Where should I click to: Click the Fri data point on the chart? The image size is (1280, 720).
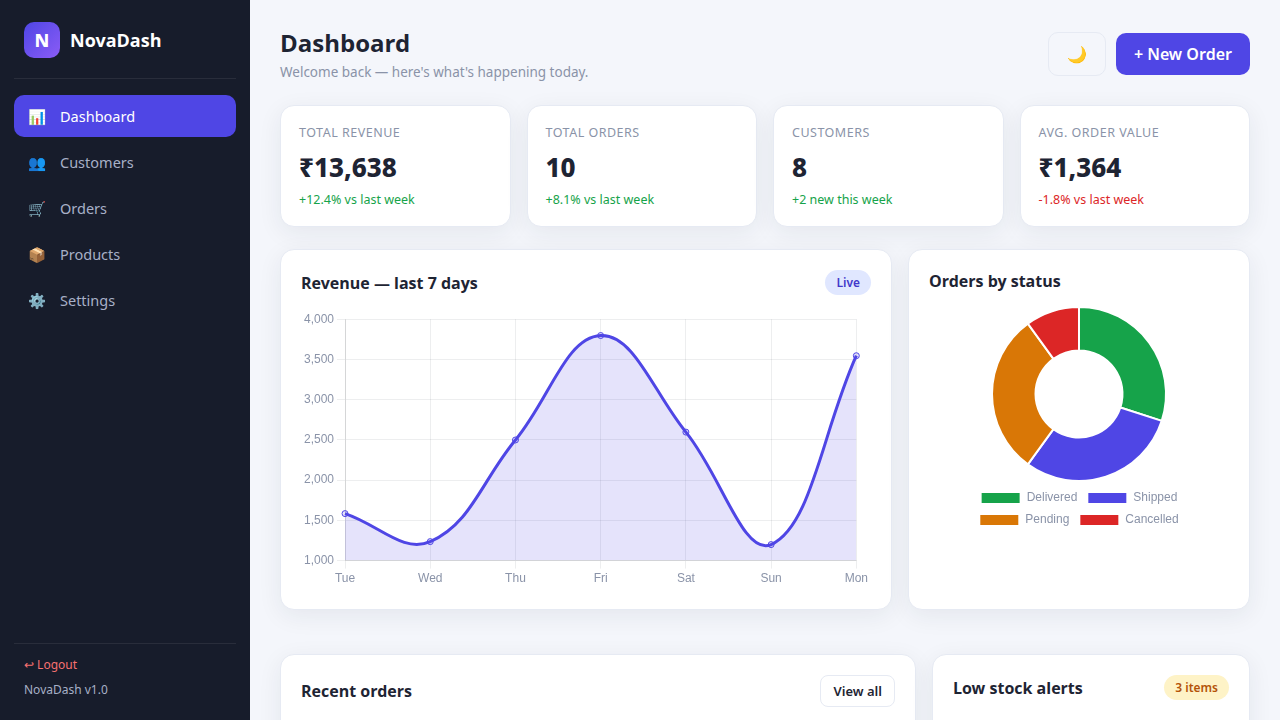tap(601, 335)
